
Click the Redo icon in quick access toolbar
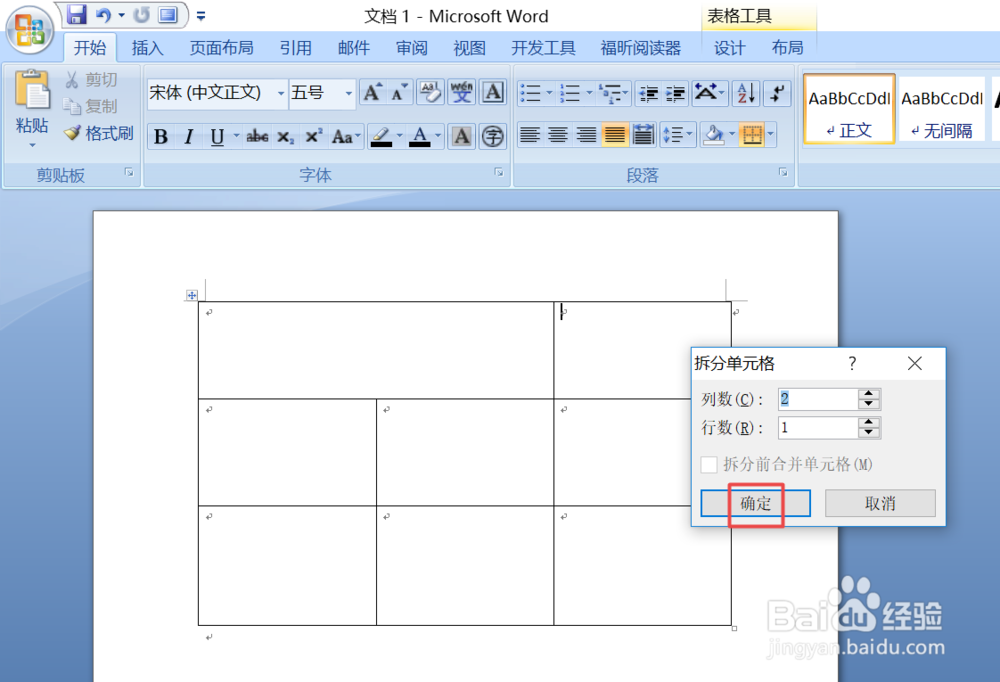click(x=142, y=15)
